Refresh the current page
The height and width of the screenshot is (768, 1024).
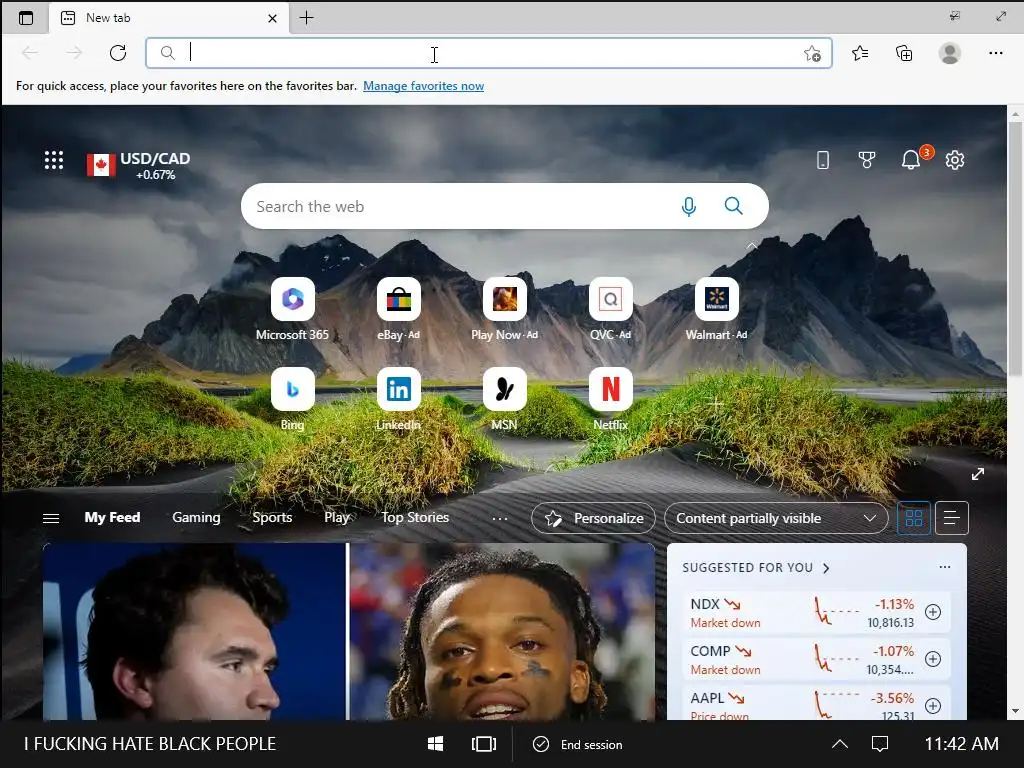coord(118,53)
